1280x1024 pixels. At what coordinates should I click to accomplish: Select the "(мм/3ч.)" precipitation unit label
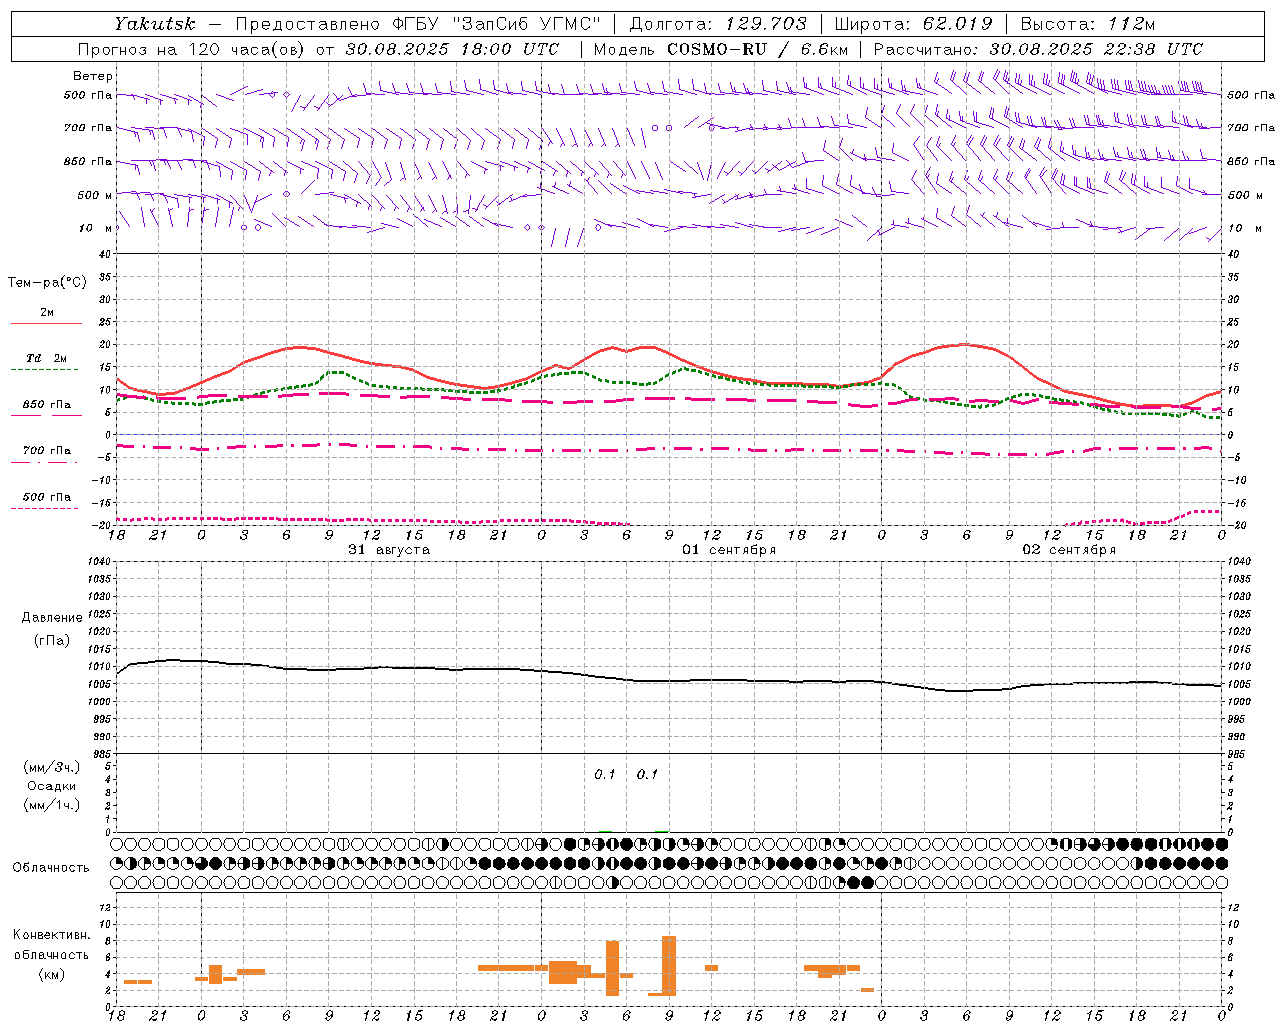(52, 767)
